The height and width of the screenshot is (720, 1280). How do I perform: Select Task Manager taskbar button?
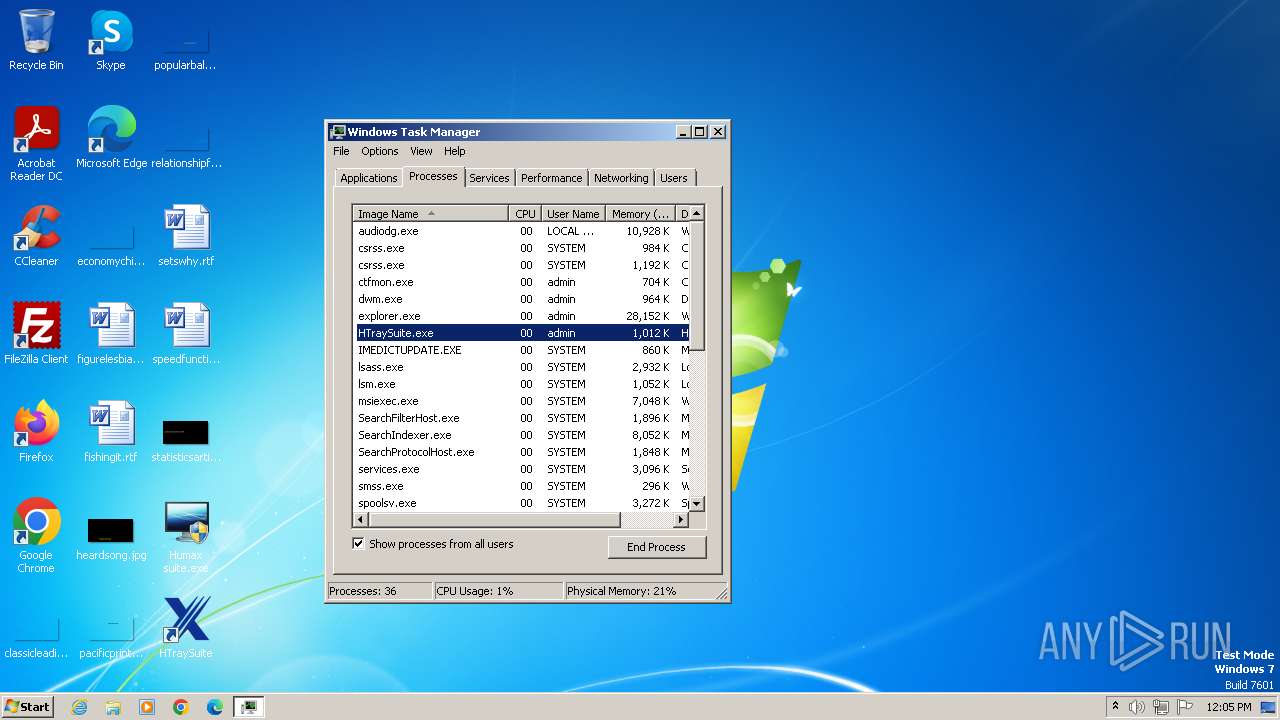coord(248,707)
